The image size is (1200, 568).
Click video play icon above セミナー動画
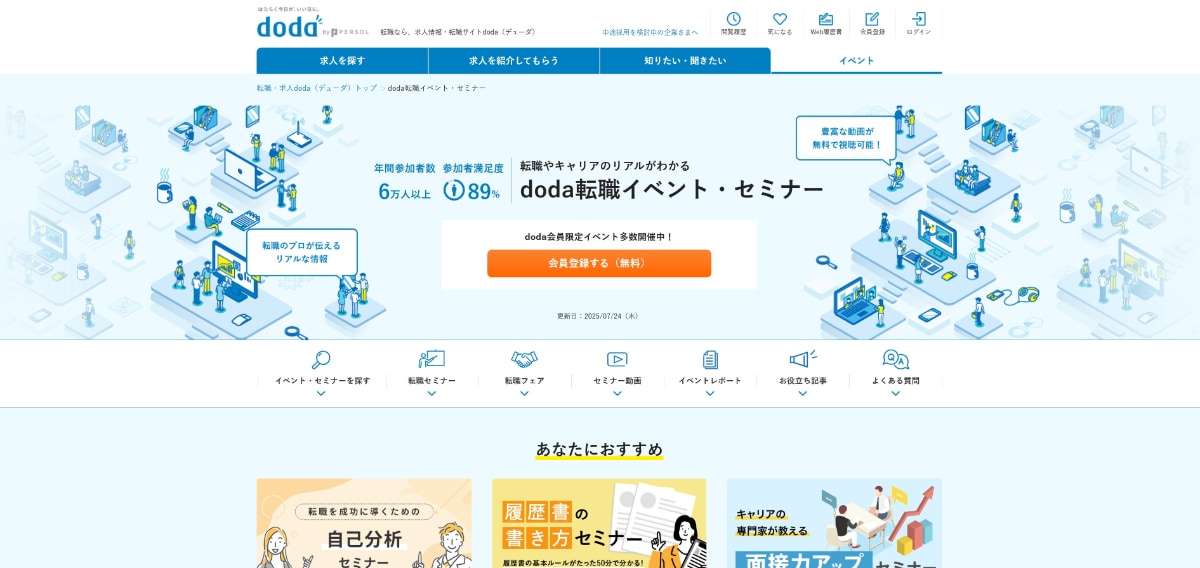click(x=617, y=359)
